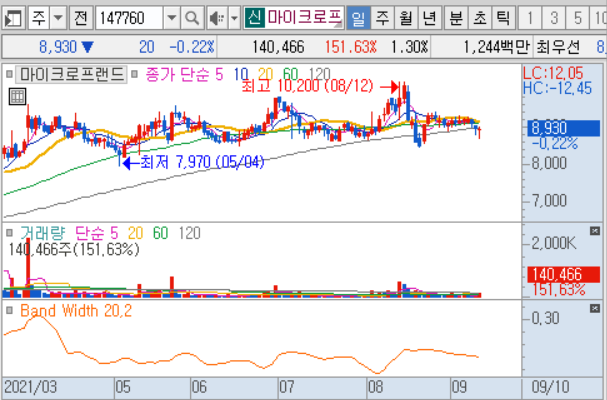Click the 2021/03 date axis label
Screen dimensions: 607x400
(30, 387)
